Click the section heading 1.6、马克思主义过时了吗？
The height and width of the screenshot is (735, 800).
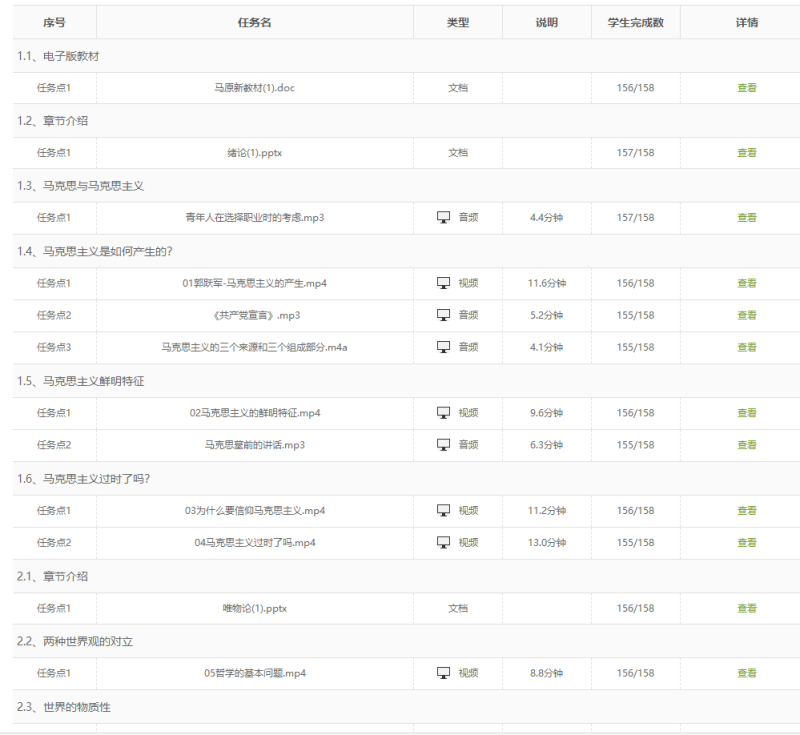[x=84, y=478]
